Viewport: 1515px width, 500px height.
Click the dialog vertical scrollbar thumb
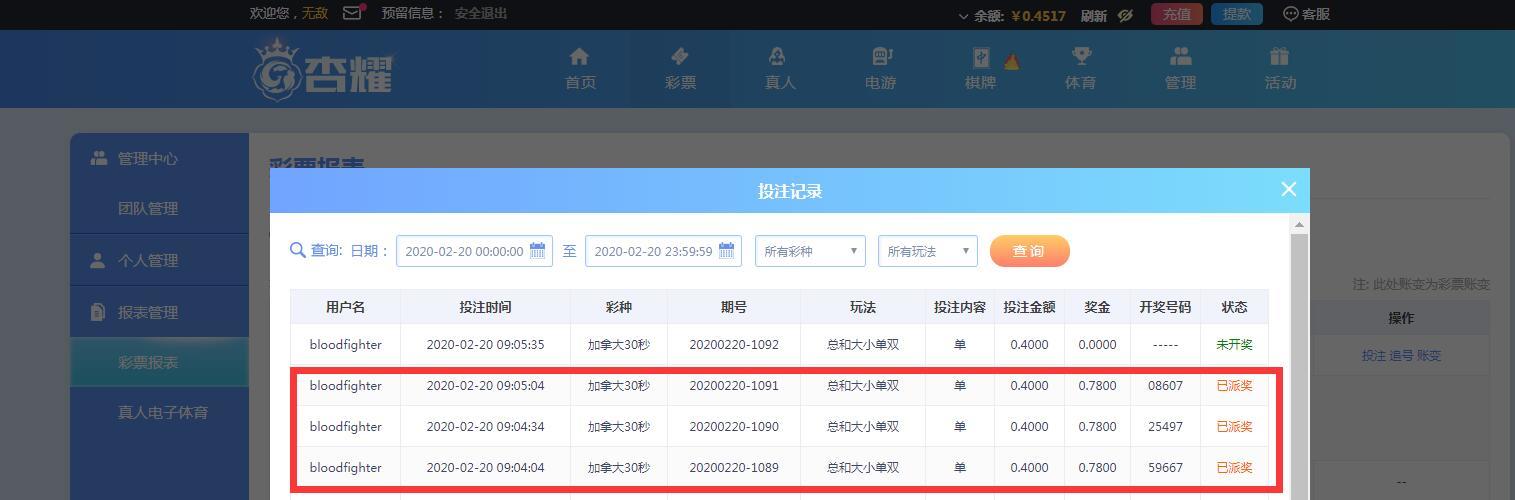pos(1299,365)
